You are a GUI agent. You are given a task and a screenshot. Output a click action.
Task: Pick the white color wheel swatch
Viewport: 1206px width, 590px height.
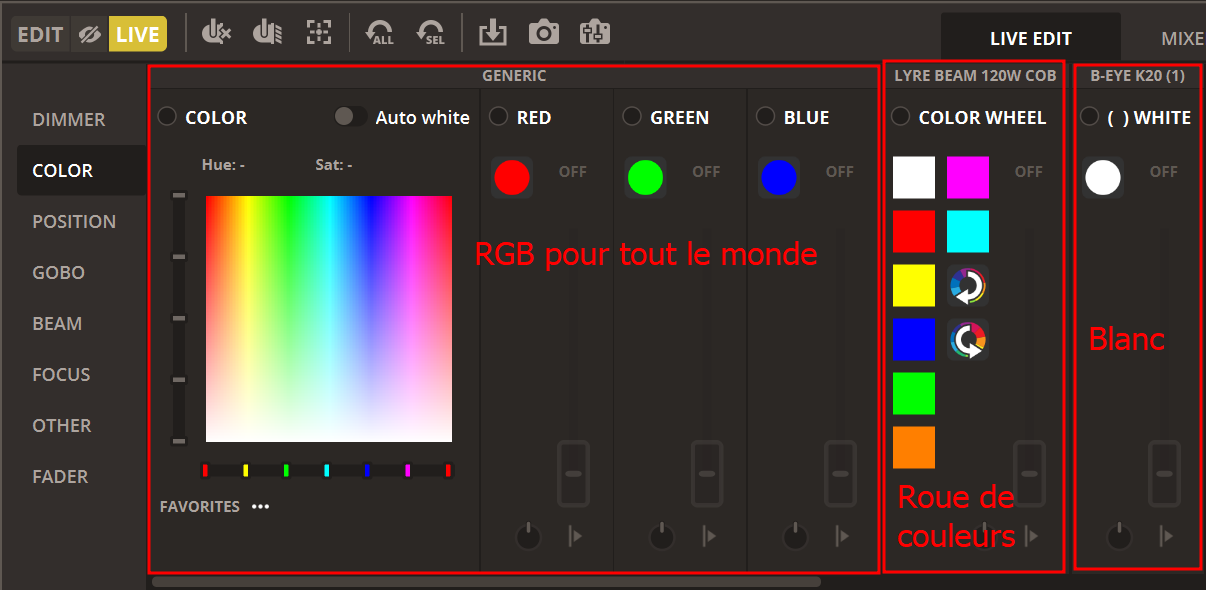[x=914, y=178]
